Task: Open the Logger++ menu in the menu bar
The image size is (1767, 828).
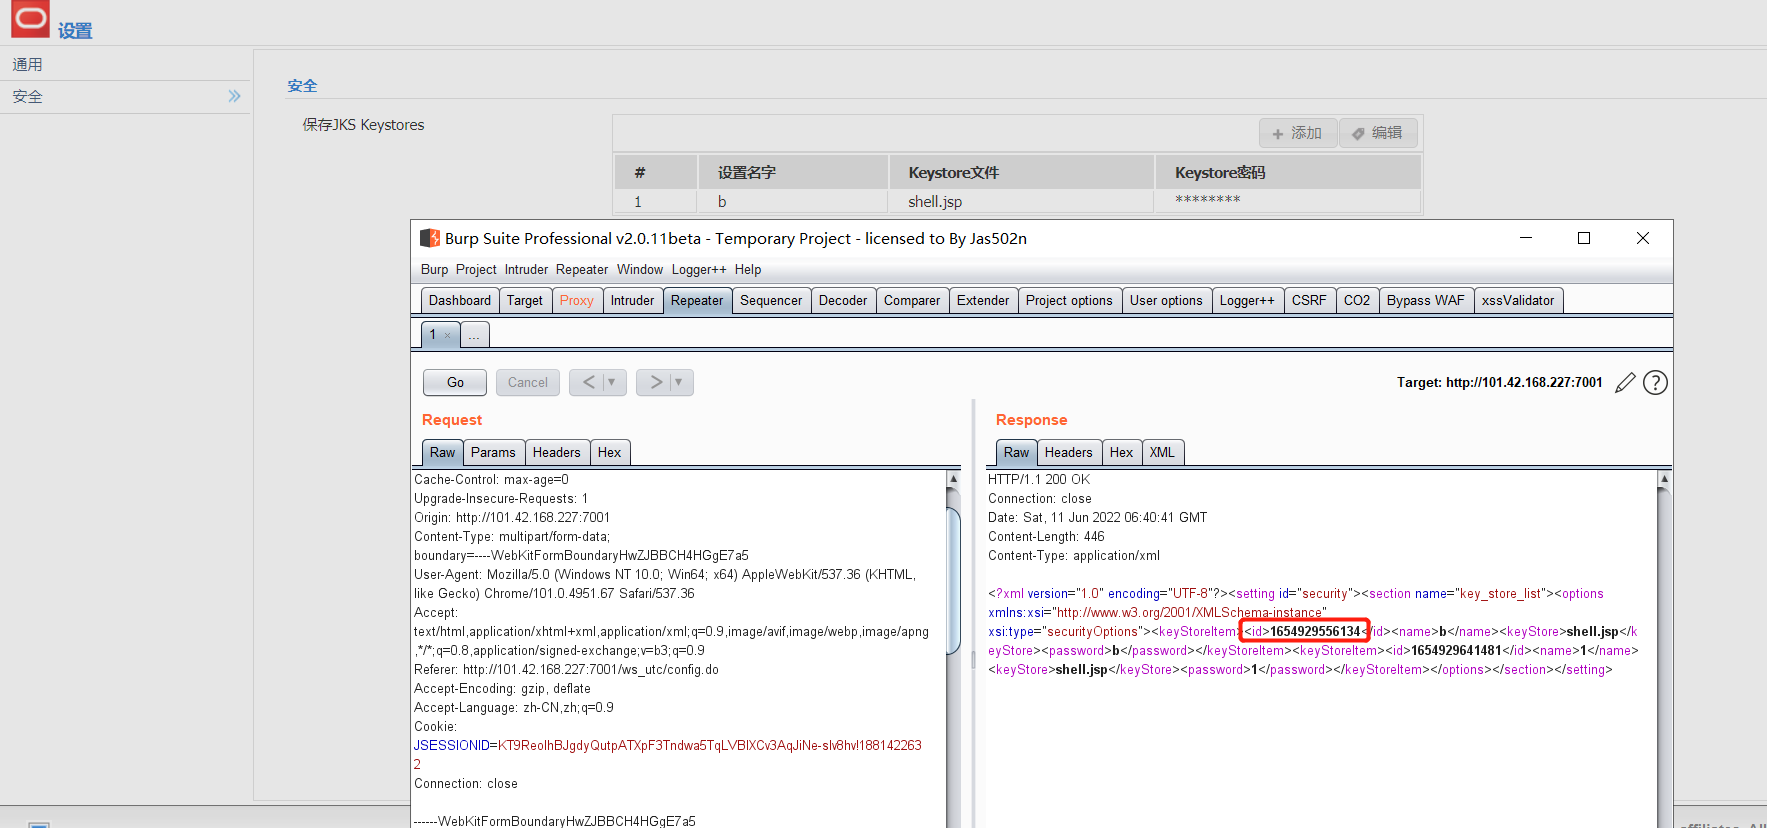Action: click(699, 270)
